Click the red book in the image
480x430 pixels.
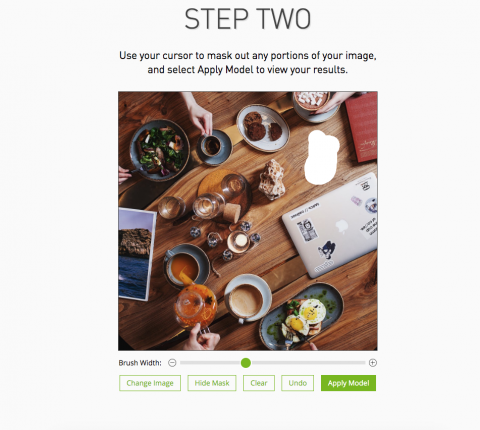tap(362, 127)
